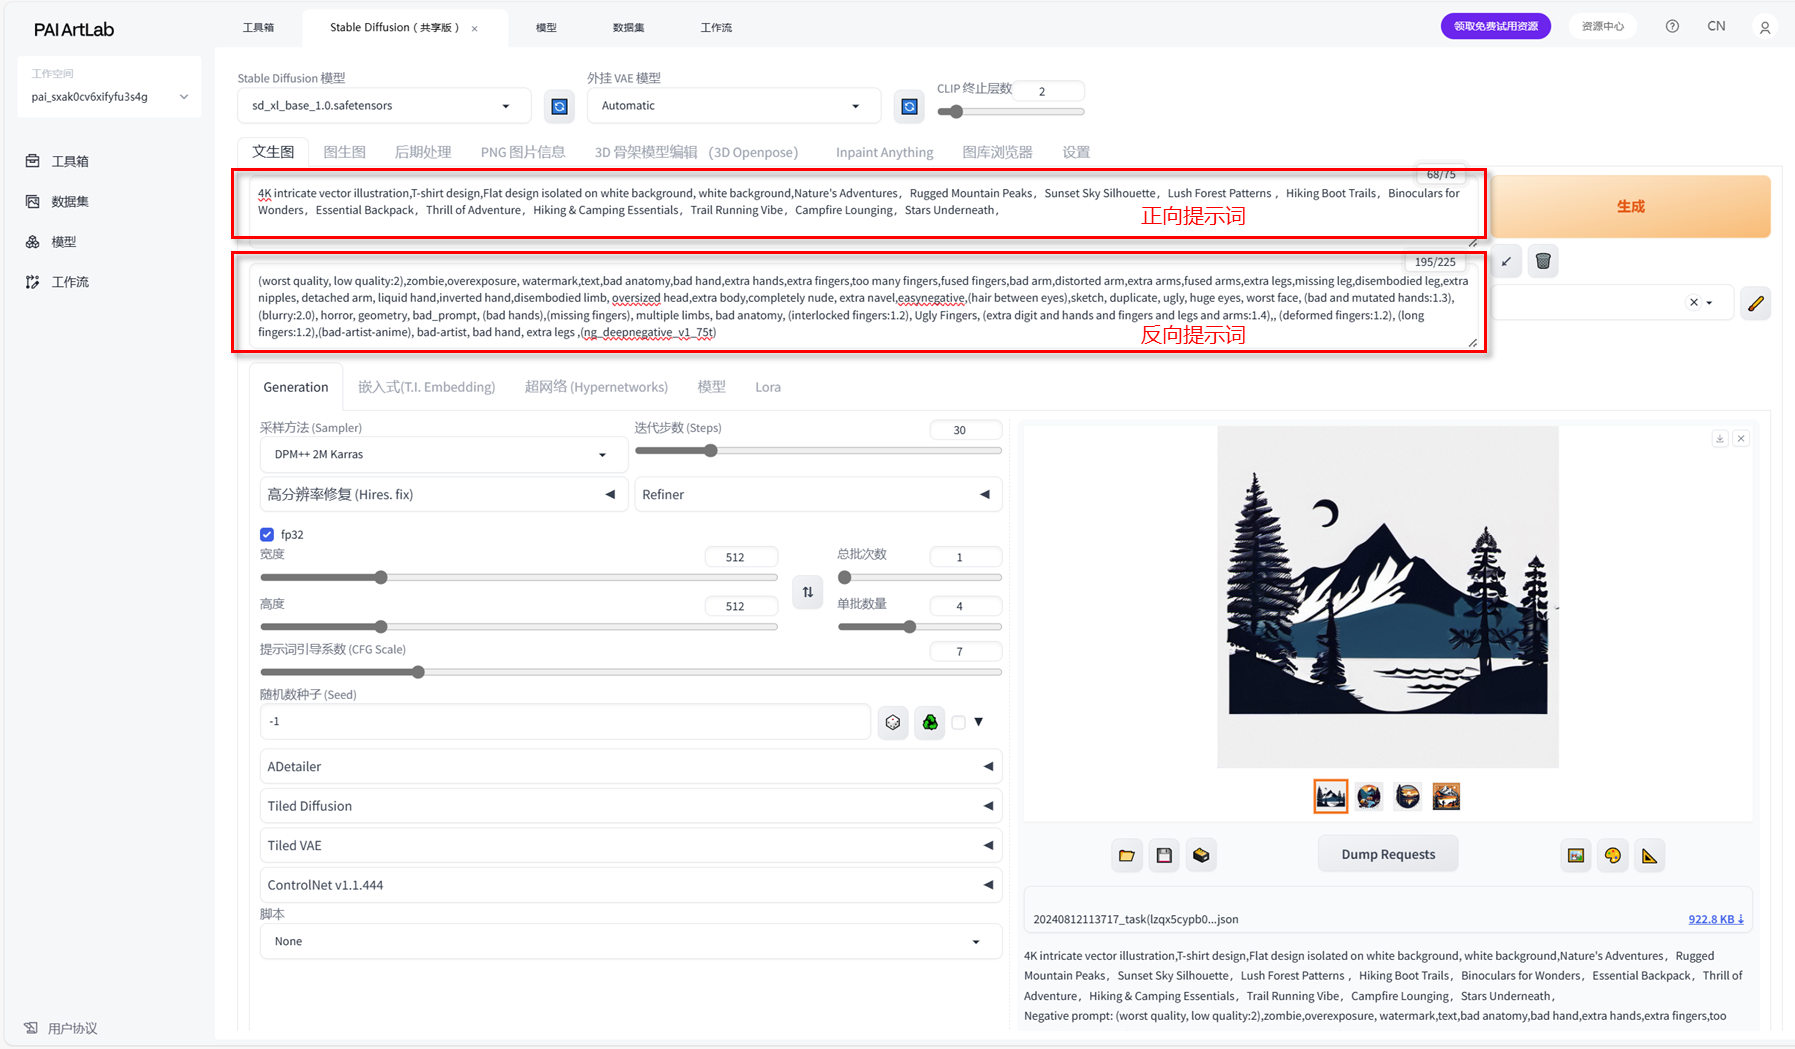Clear the selected styles with the x
This screenshot has width=1795, height=1049.
tap(1694, 302)
